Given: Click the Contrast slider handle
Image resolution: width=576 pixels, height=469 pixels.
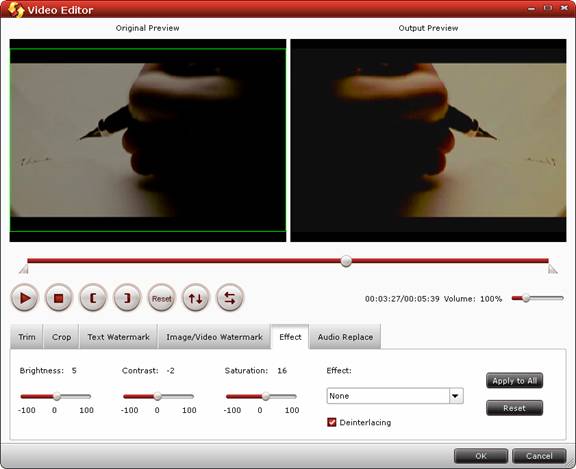Looking at the screenshot, I should tap(158, 396).
